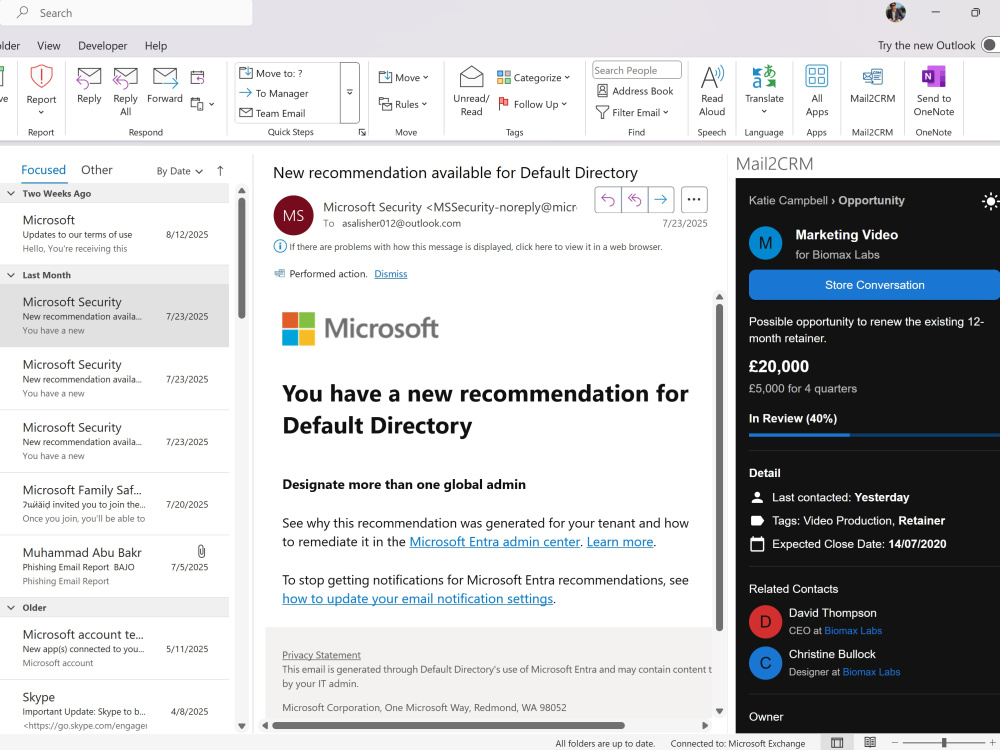Click forward arrow in message header
Screen dimensions: 1000x750
(x=661, y=200)
